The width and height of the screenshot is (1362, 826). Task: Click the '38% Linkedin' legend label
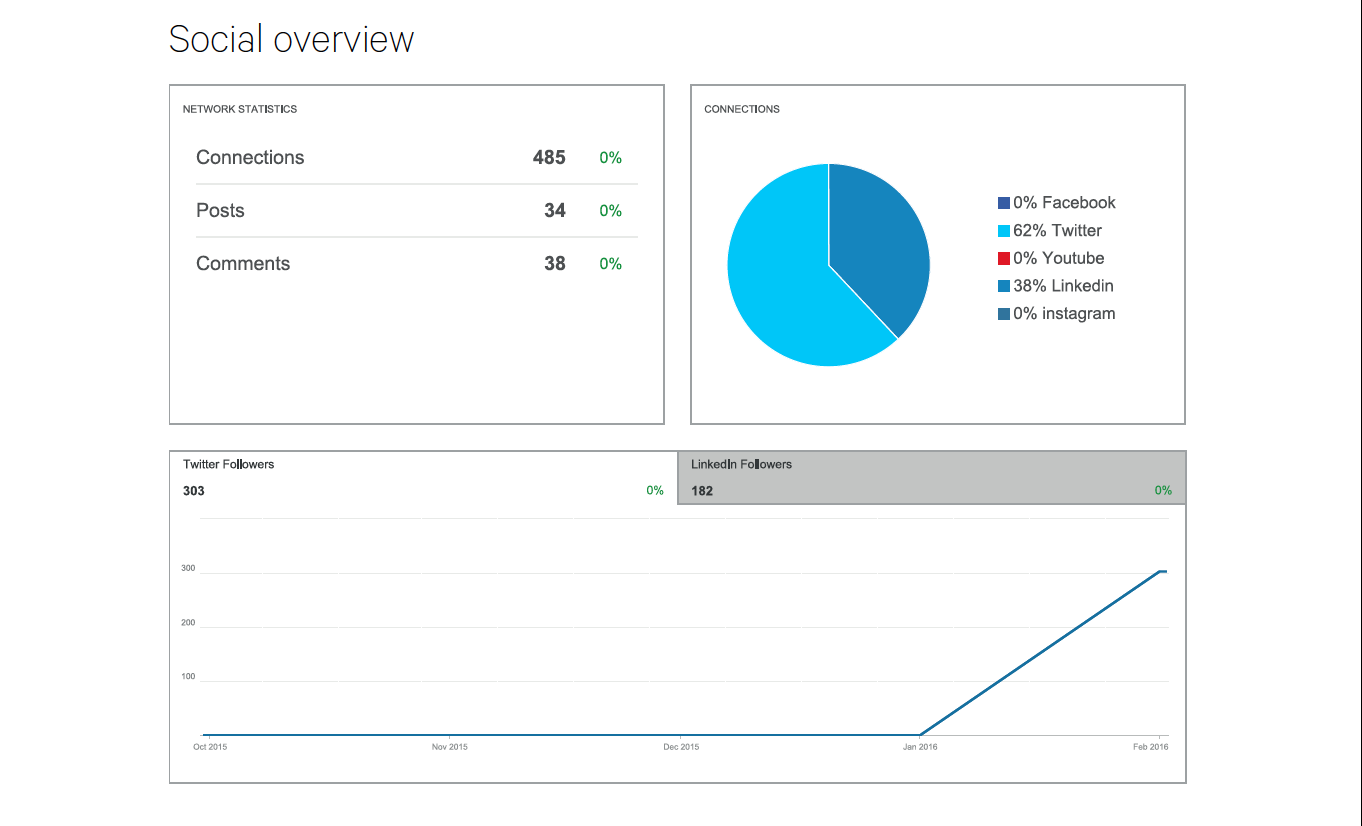coord(1063,286)
